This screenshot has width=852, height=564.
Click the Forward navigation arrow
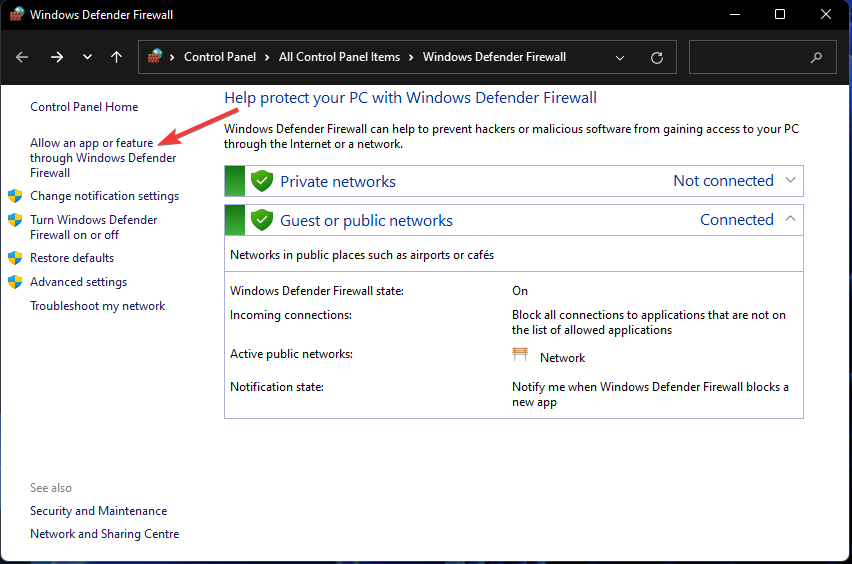56,58
